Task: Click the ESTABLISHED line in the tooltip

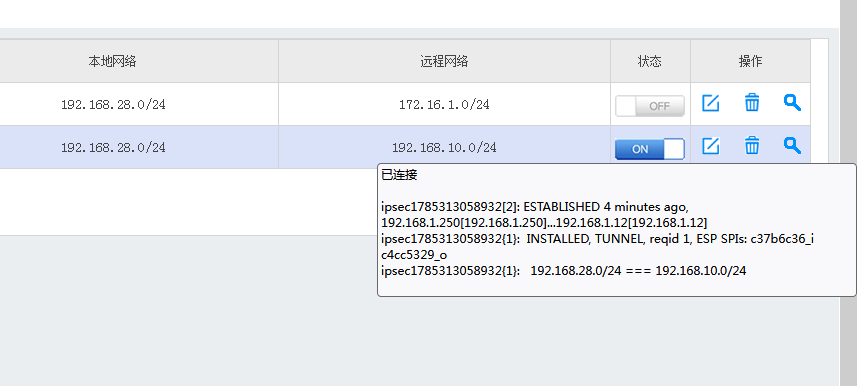Action: coord(544,215)
